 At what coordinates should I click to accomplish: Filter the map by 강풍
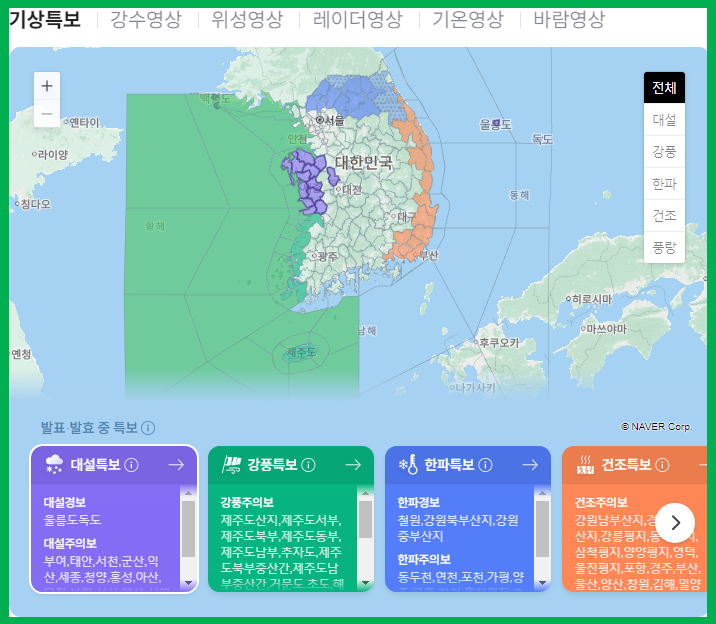664,152
